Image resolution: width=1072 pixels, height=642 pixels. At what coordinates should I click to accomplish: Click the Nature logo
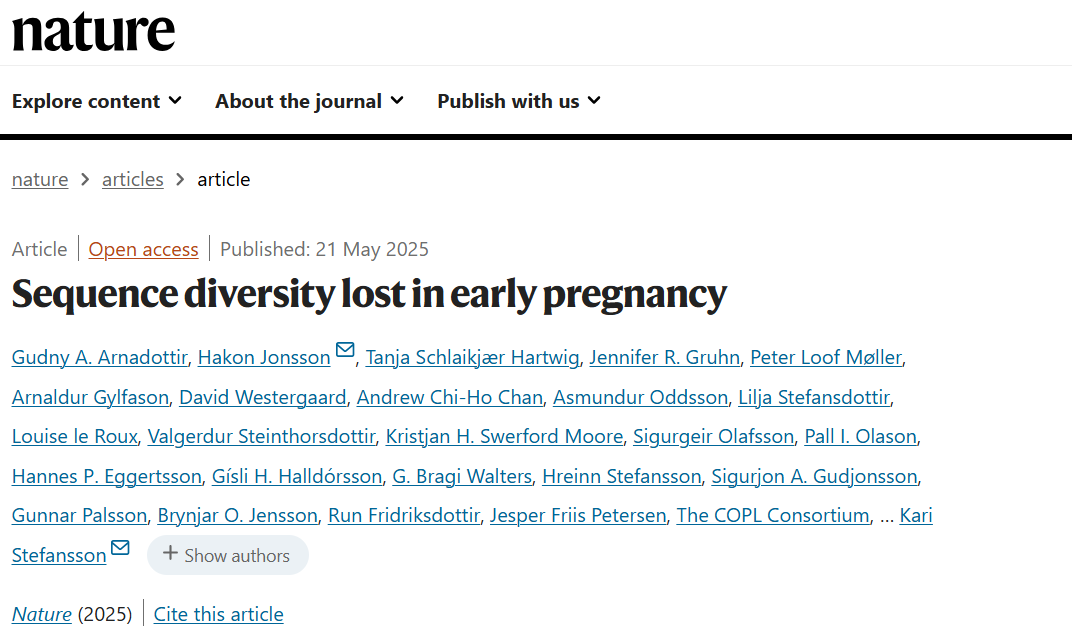pyautogui.click(x=94, y=32)
